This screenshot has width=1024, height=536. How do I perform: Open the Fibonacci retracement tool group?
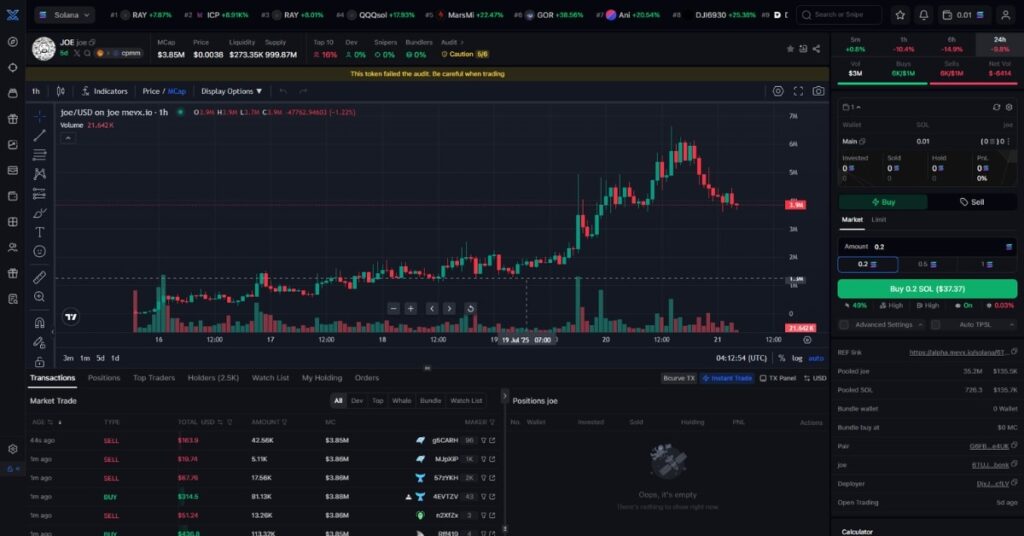pos(40,155)
